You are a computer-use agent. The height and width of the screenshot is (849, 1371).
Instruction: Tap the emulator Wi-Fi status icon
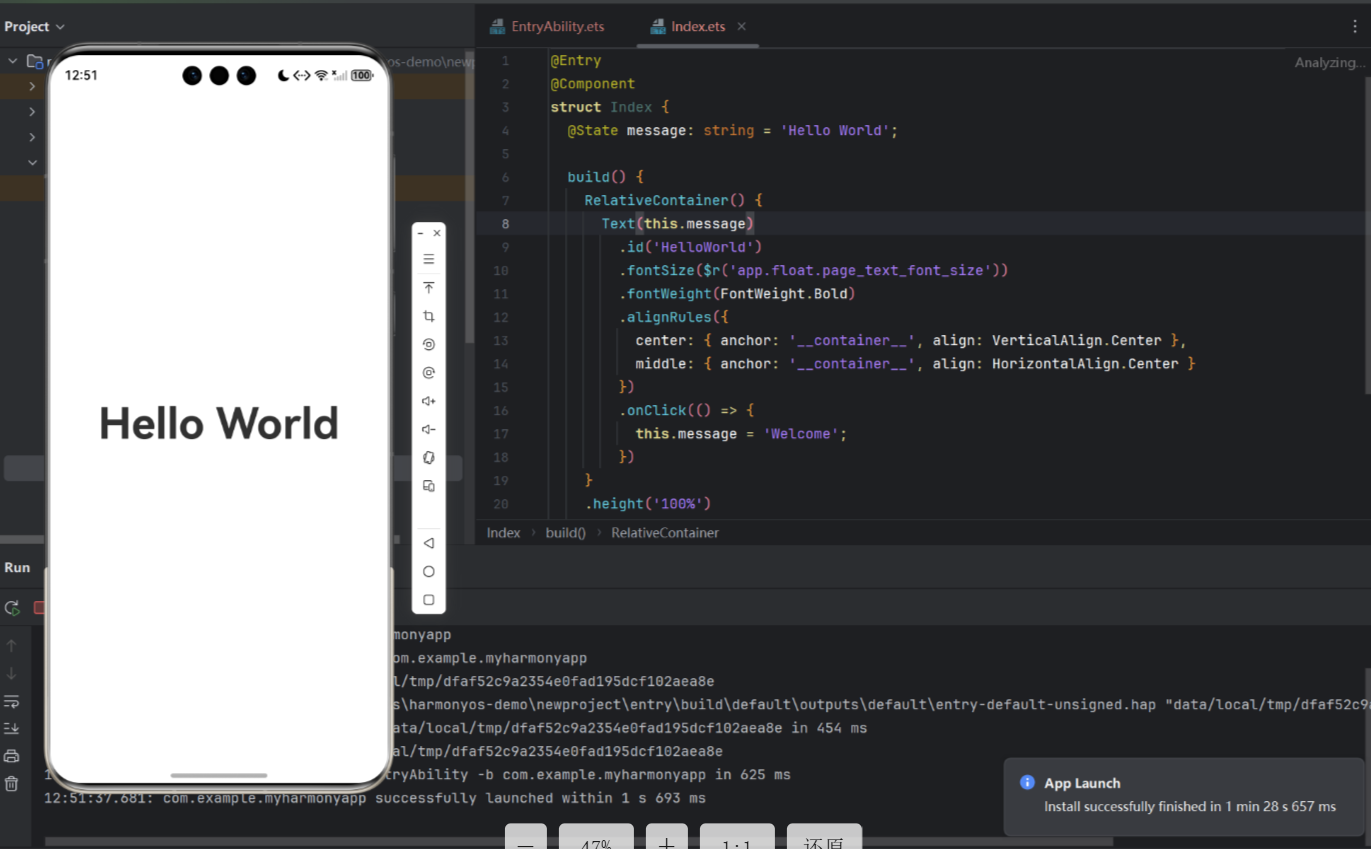(321, 75)
